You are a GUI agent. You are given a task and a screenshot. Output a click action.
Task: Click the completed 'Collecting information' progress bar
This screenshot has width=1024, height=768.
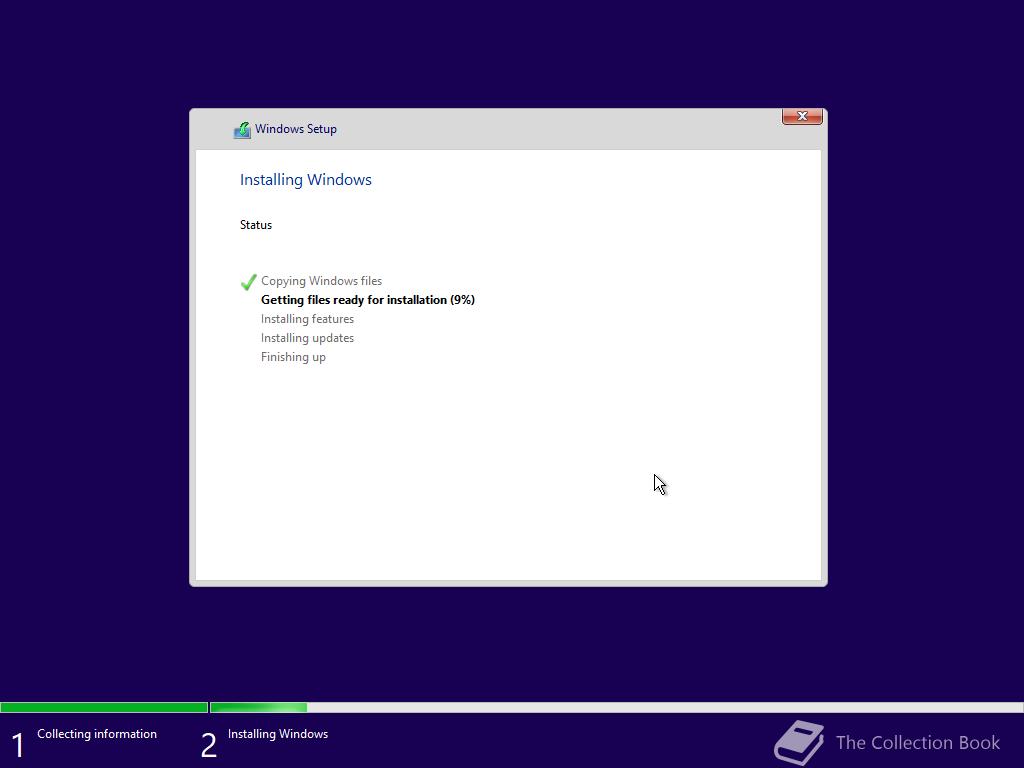104,707
